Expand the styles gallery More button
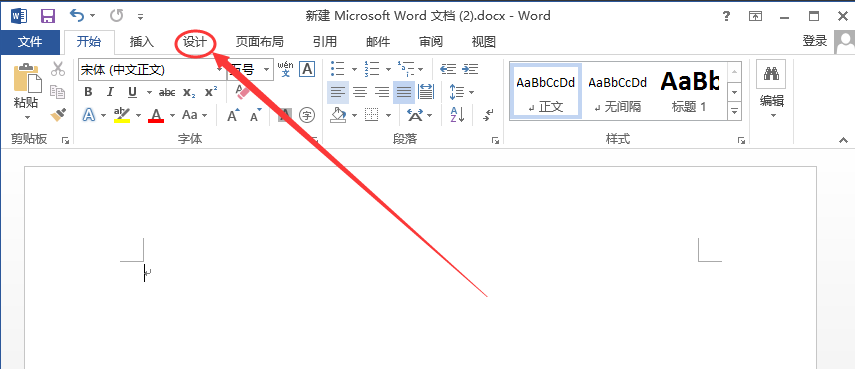The width and height of the screenshot is (855, 369). [734, 111]
